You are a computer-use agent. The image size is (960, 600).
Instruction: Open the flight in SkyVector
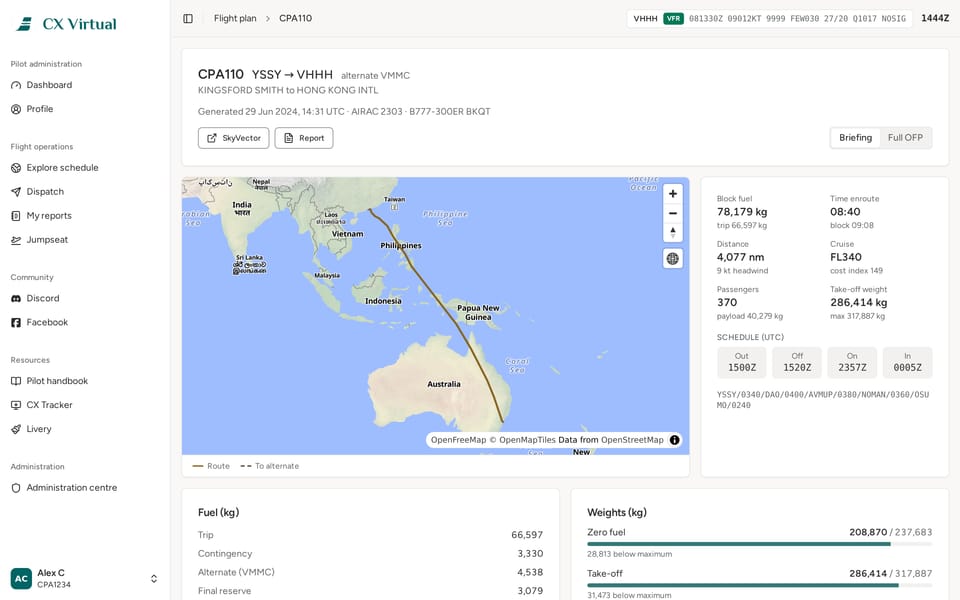click(233, 138)
